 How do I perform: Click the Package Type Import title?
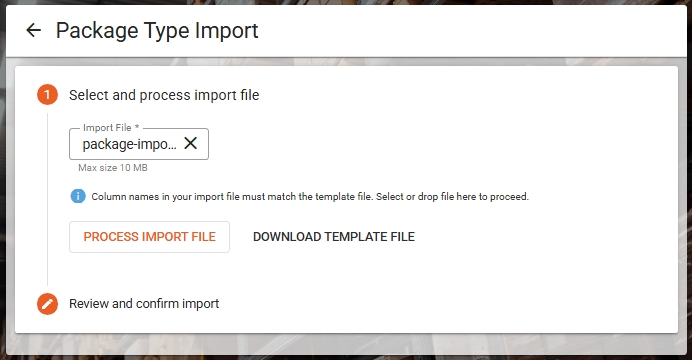pyautogui.click(x=157, y=30)
